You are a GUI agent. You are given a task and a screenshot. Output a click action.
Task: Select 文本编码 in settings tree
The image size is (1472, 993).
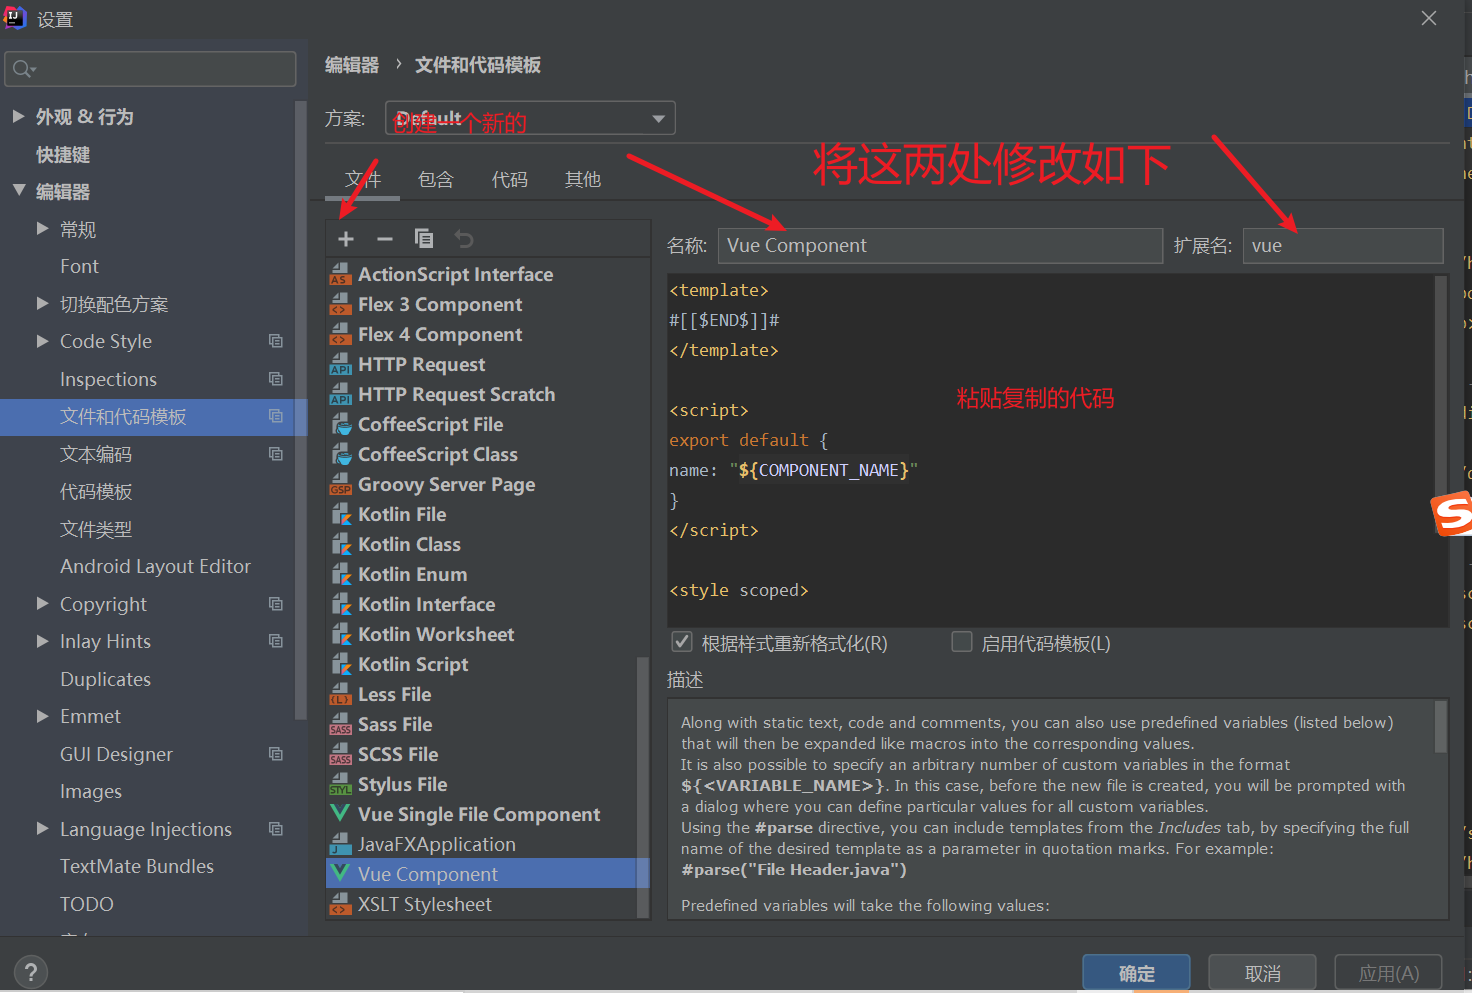pyautogui.click(x=96, y=454)
